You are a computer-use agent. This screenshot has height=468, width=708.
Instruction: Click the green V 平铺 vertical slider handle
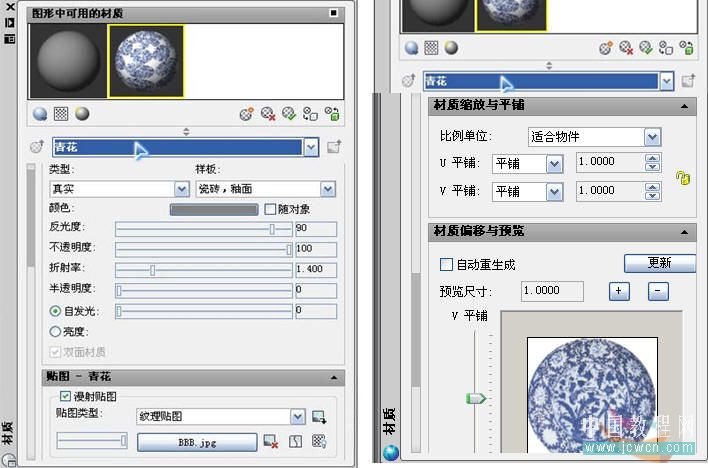475,398
